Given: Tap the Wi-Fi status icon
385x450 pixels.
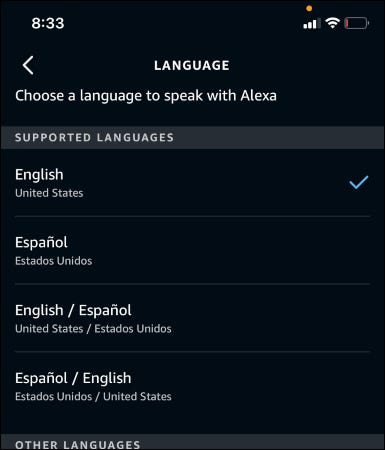Looking at the screenshot, I should coord(332,23).
